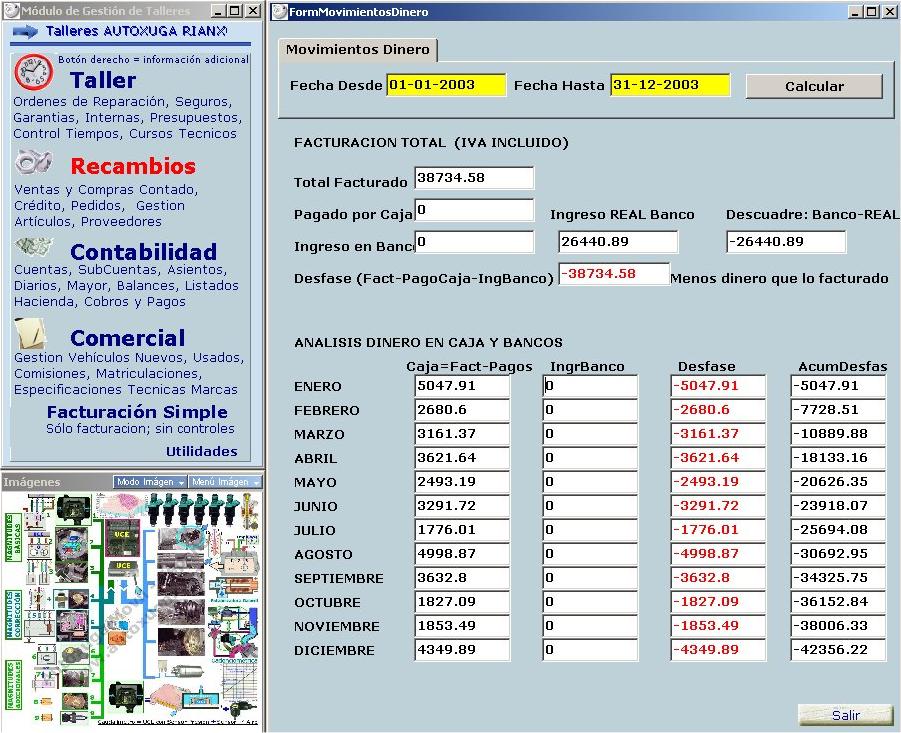Click the notepad icon beside Comercial
The width and height of the screenshot is (901, 733).
click(x=30, y=333)
